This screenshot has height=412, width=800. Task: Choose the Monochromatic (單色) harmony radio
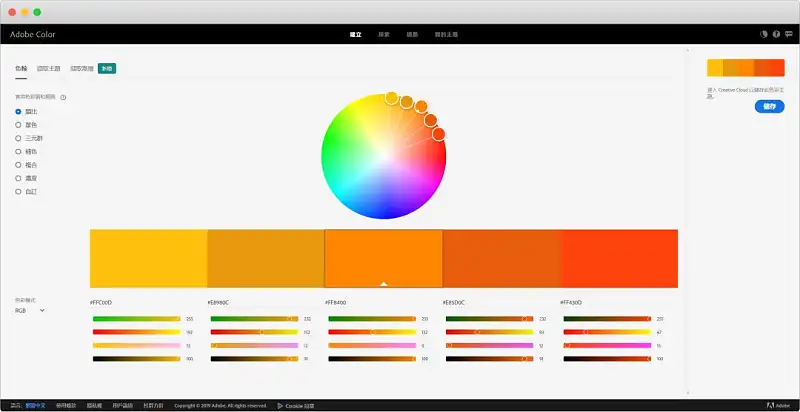(x=18, y=125)
